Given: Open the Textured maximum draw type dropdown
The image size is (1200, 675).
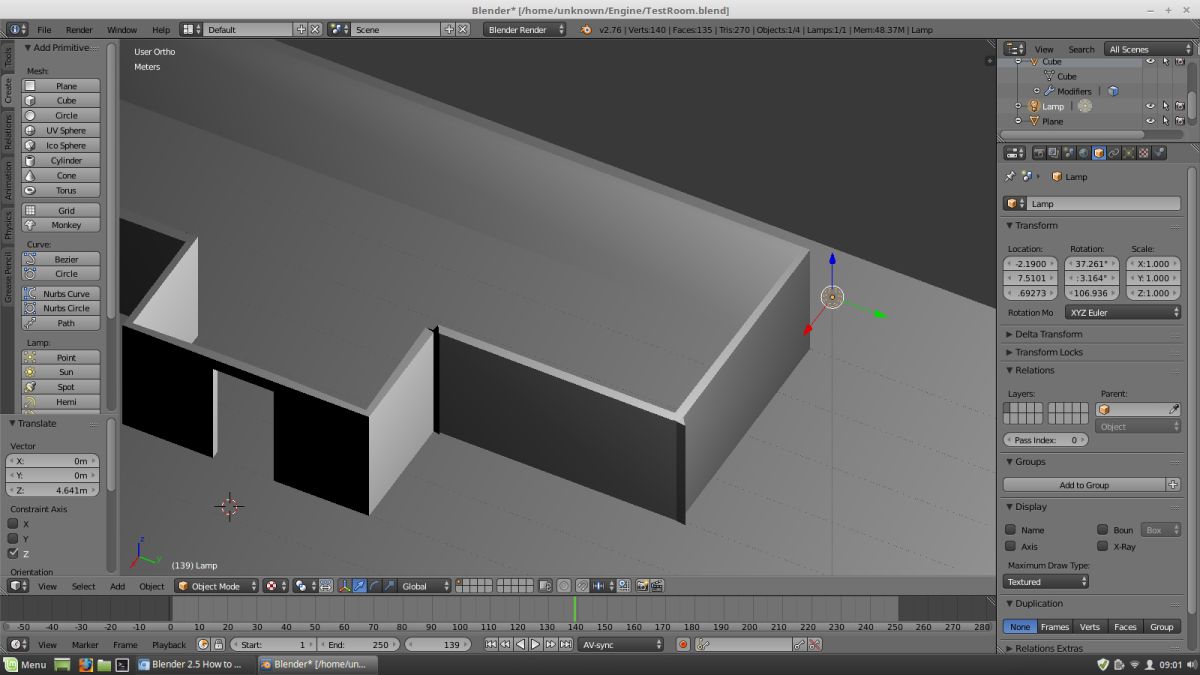Looking at the screenshot, I should [x=1046, y=582].
